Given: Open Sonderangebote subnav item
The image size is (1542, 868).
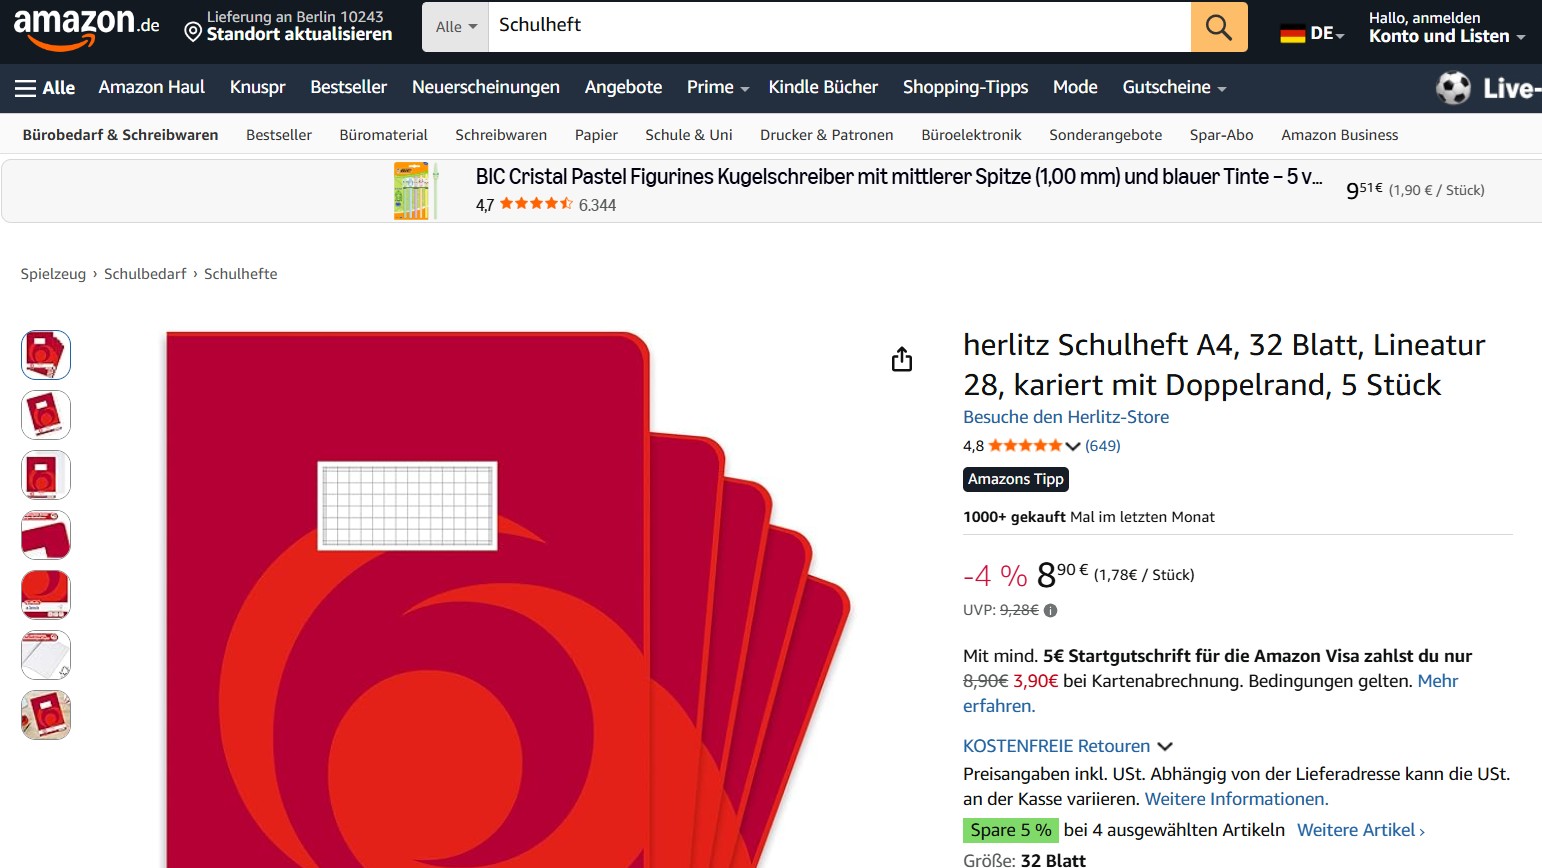Looking at the screenshot, I should point(1105,135).
